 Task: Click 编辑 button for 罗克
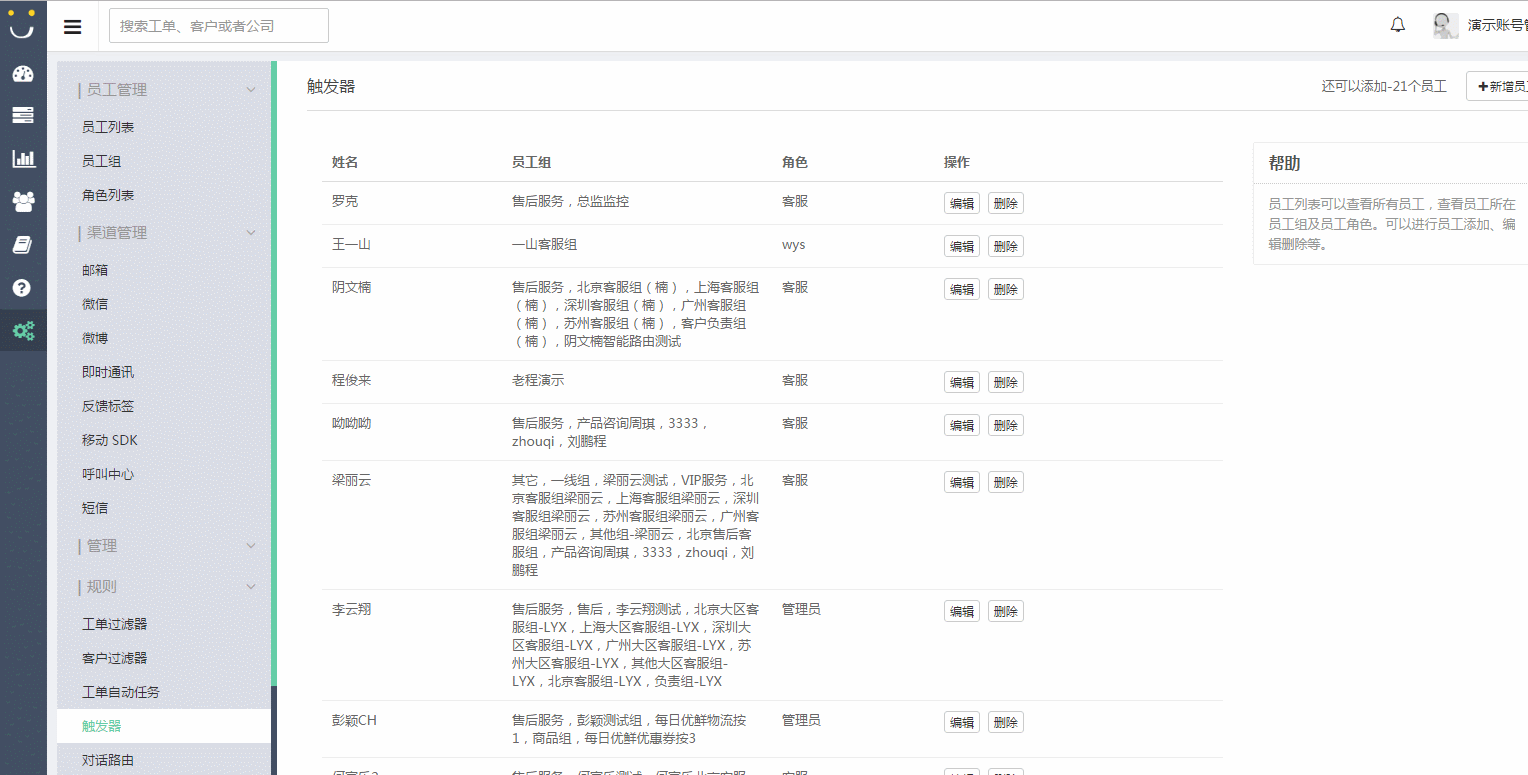click(x=961, y=203)
